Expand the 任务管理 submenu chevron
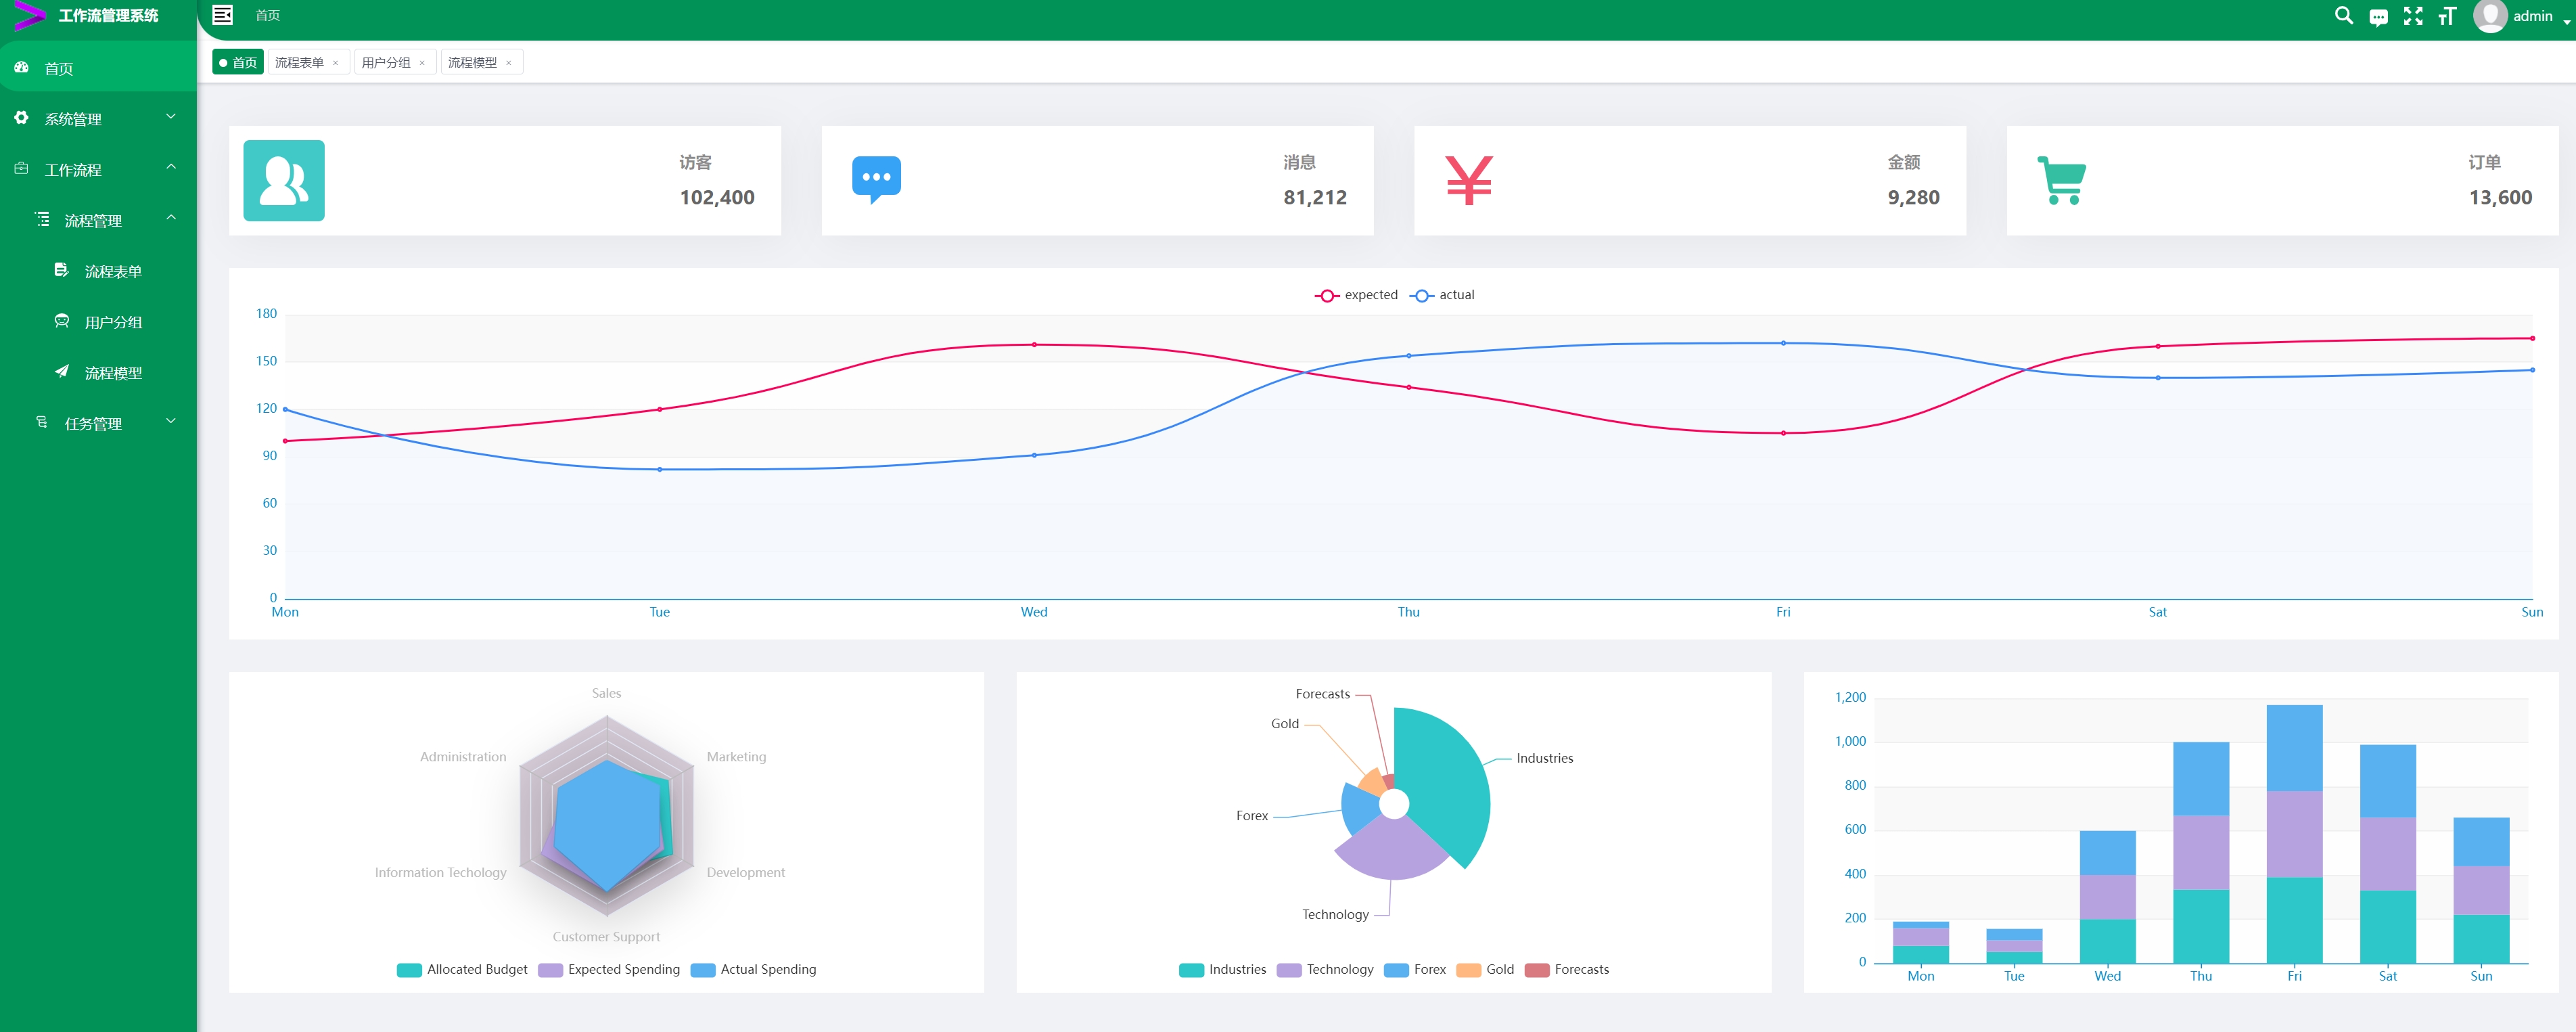 pos(171,421)
